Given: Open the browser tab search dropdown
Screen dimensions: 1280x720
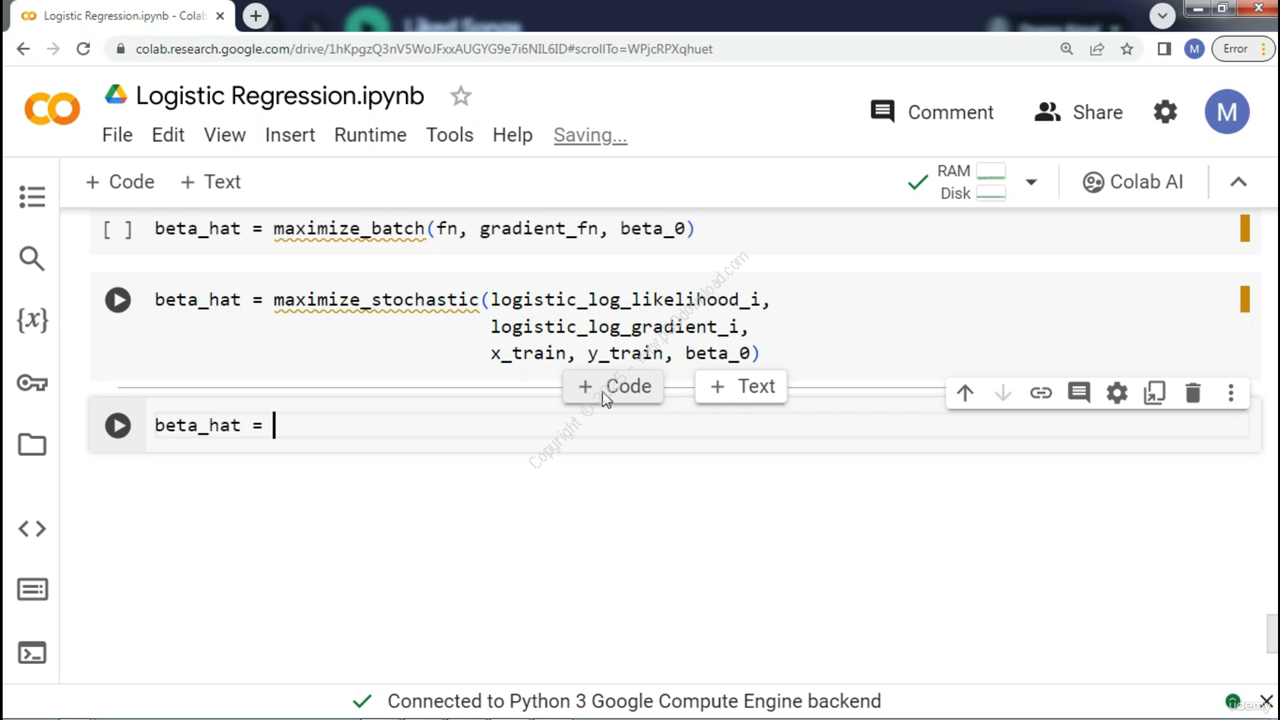Looking at the screenshot, I should click(1162, 15).
